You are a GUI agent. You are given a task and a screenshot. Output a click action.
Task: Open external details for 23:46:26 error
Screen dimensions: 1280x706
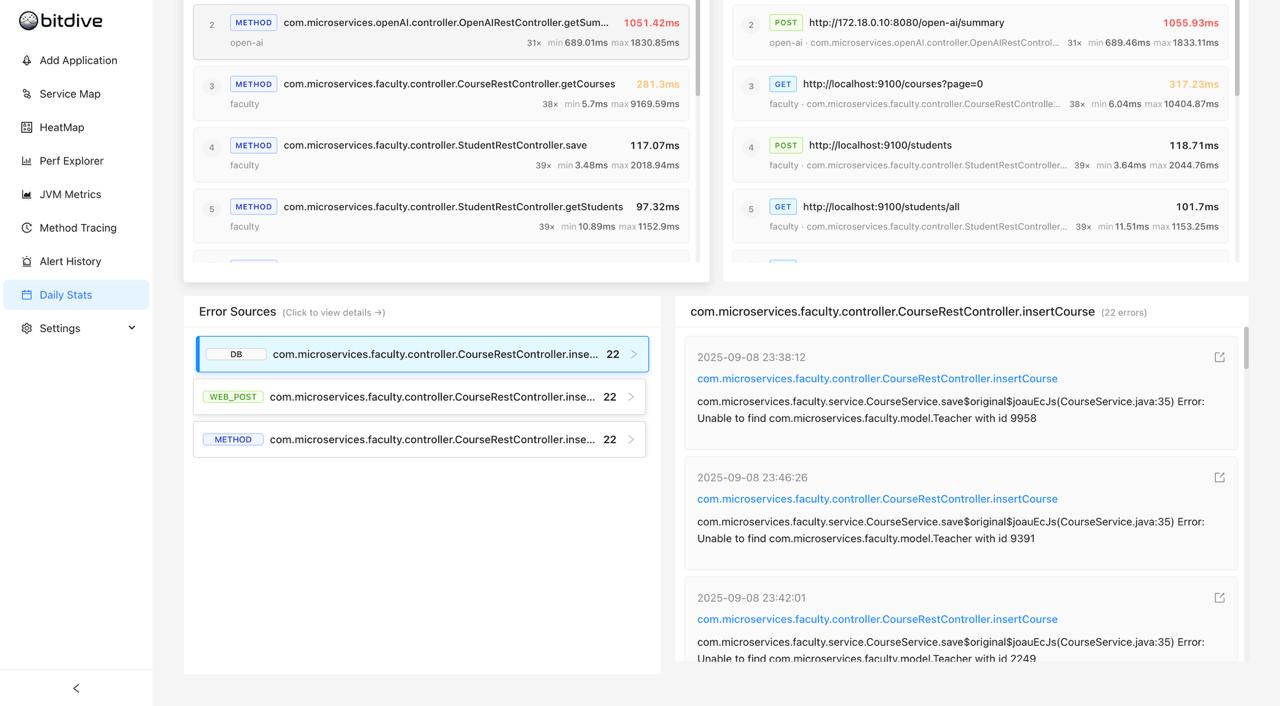(x=1219, y=477)
